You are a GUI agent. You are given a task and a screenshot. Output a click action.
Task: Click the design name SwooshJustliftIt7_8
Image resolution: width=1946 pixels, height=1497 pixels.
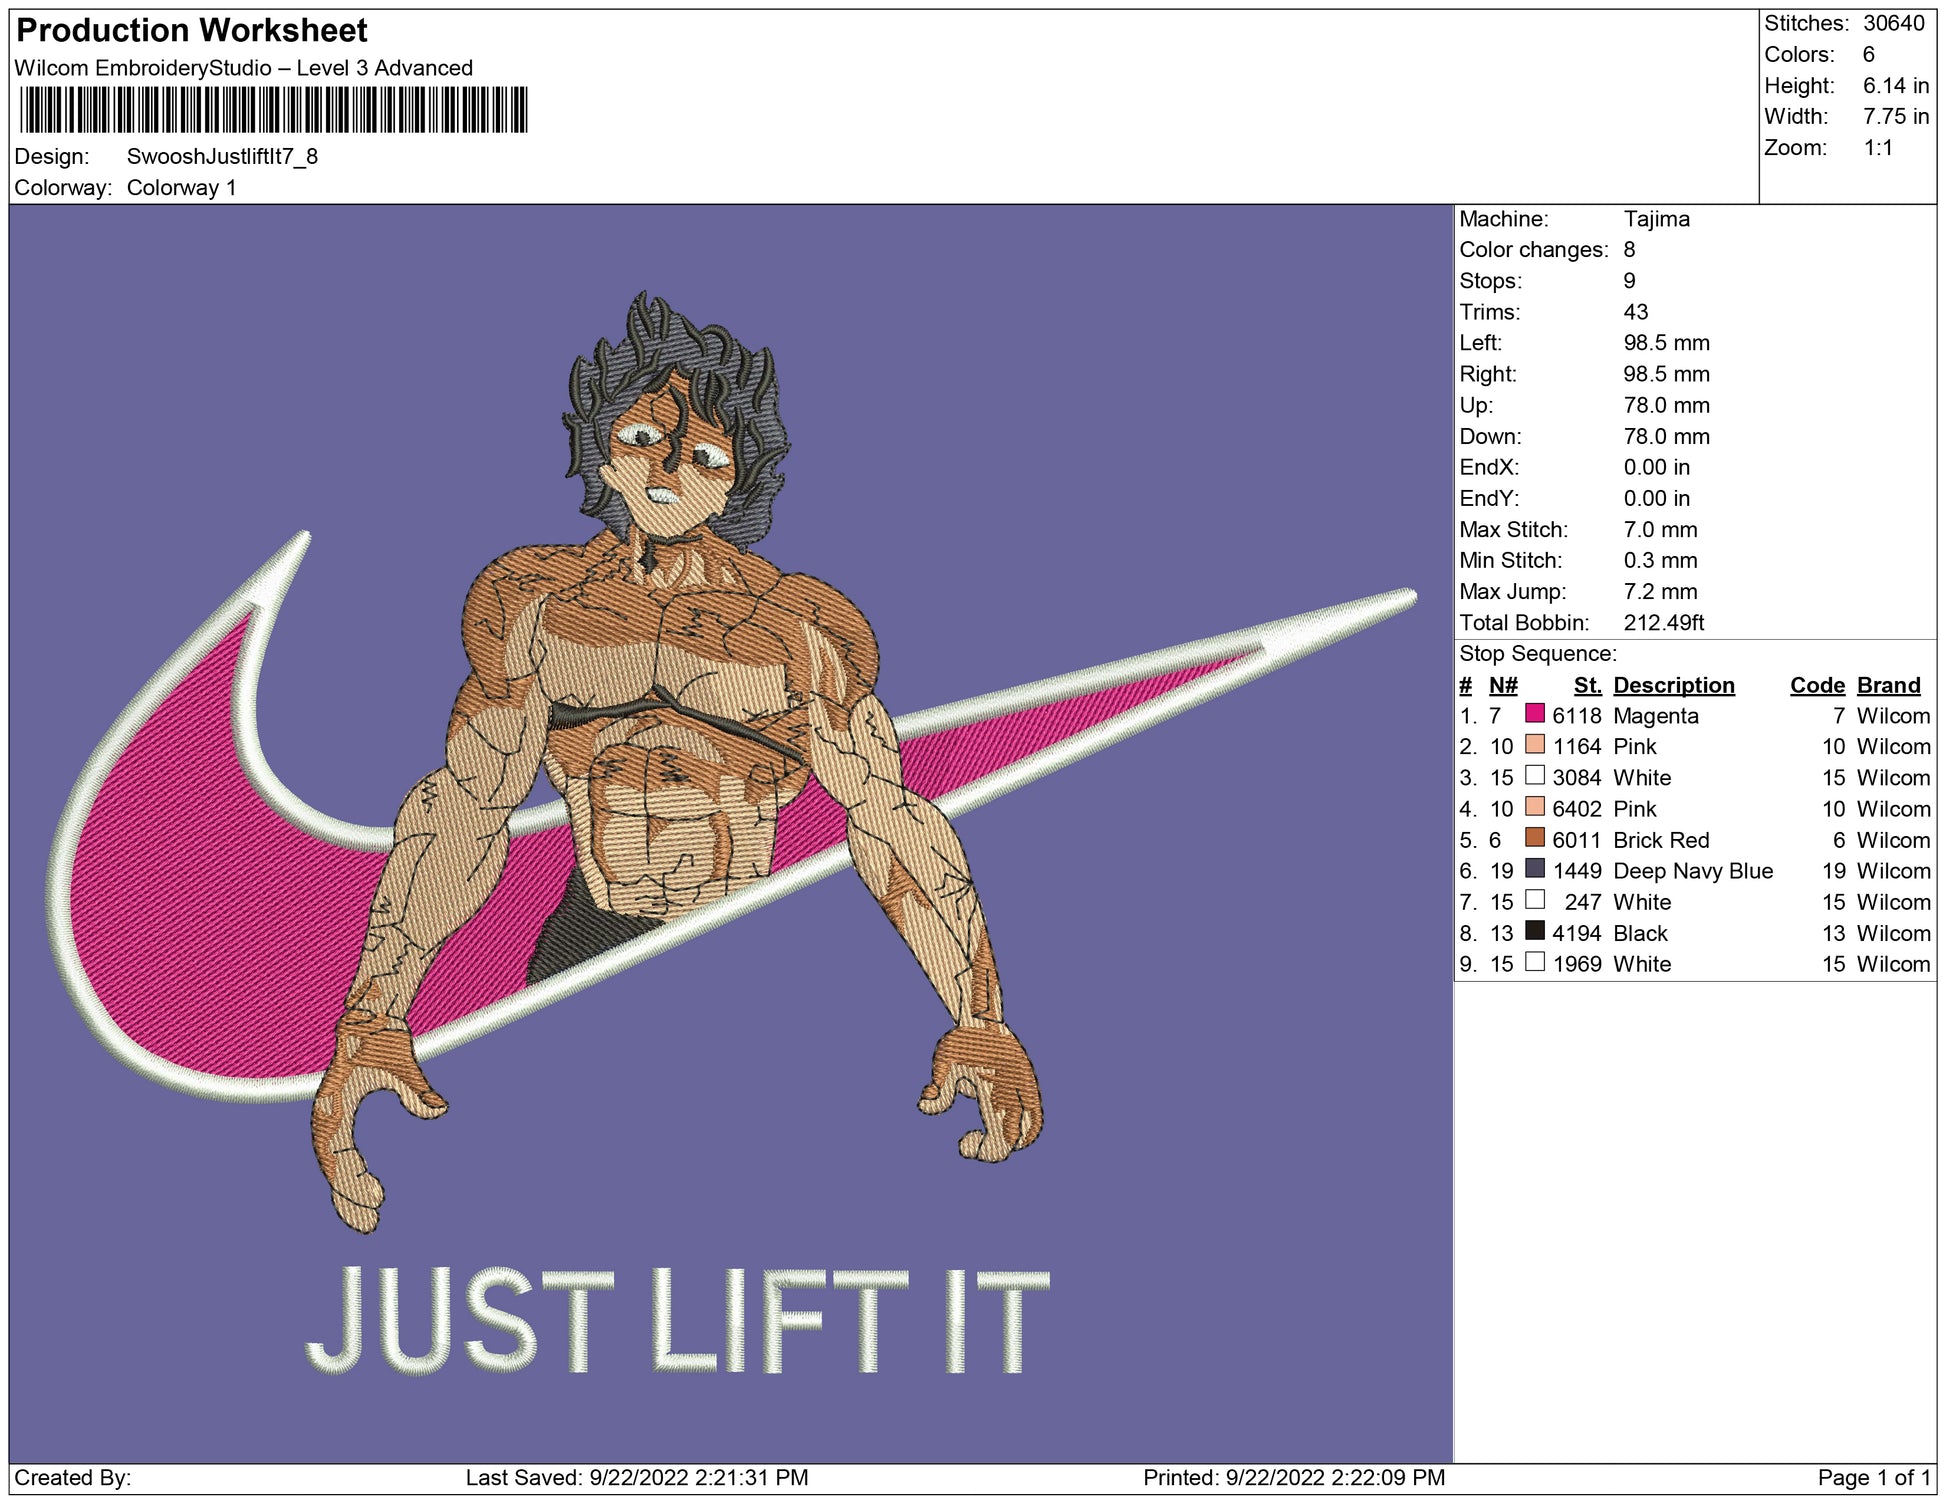pos(222,156)
